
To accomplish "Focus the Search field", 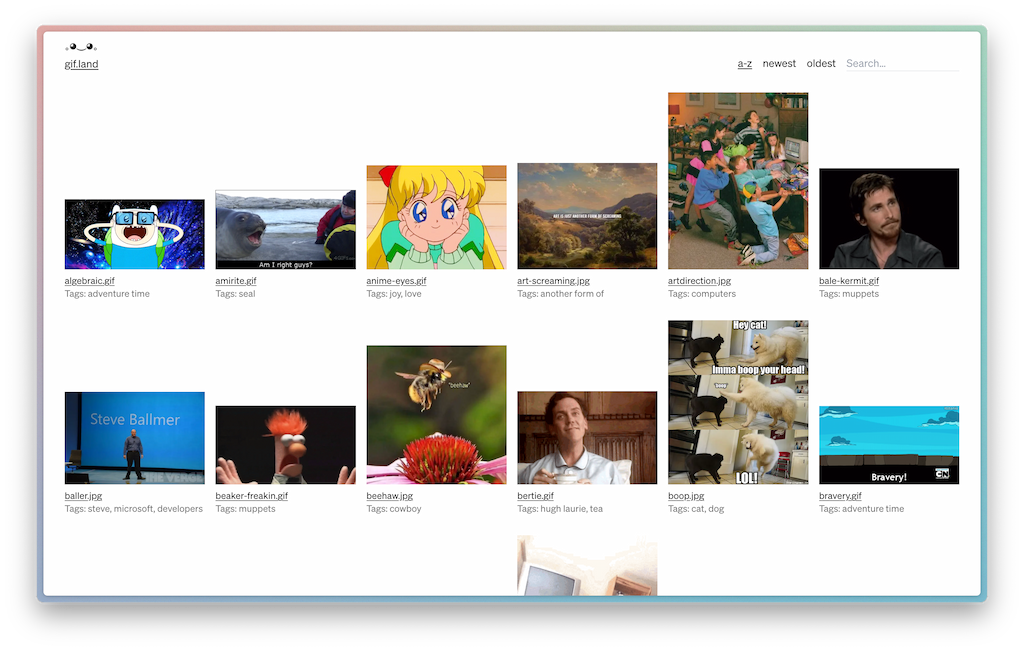I will click(x=903, y=63).
